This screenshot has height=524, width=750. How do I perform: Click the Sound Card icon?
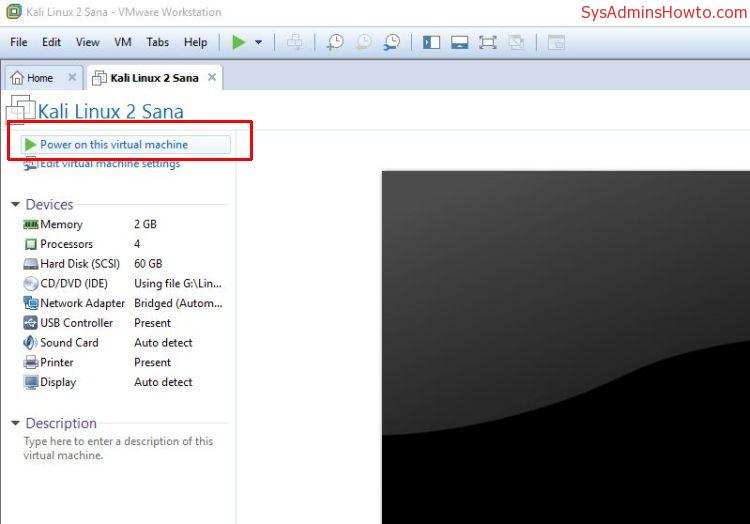30,342
